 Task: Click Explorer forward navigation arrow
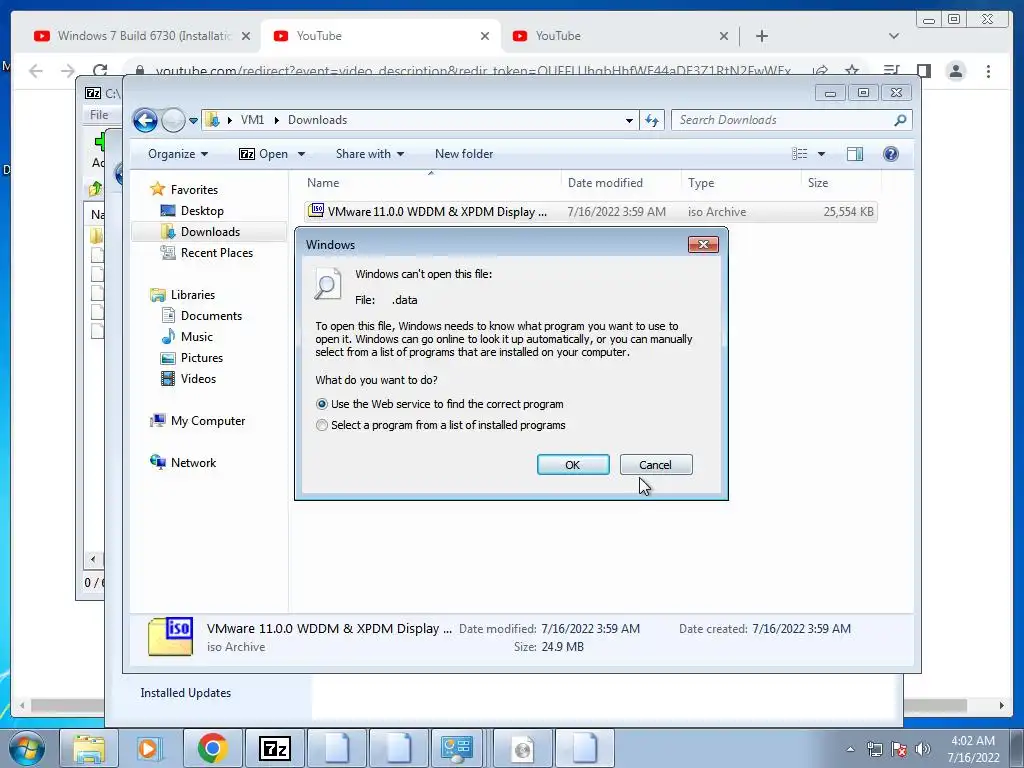point(173,120)
